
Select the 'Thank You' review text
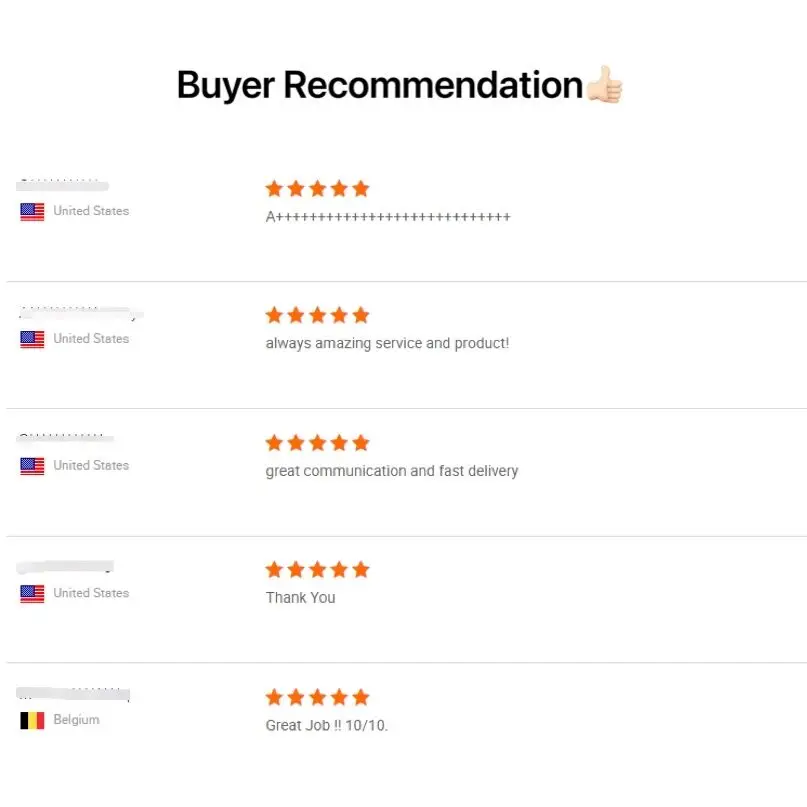tap(300, 598)
